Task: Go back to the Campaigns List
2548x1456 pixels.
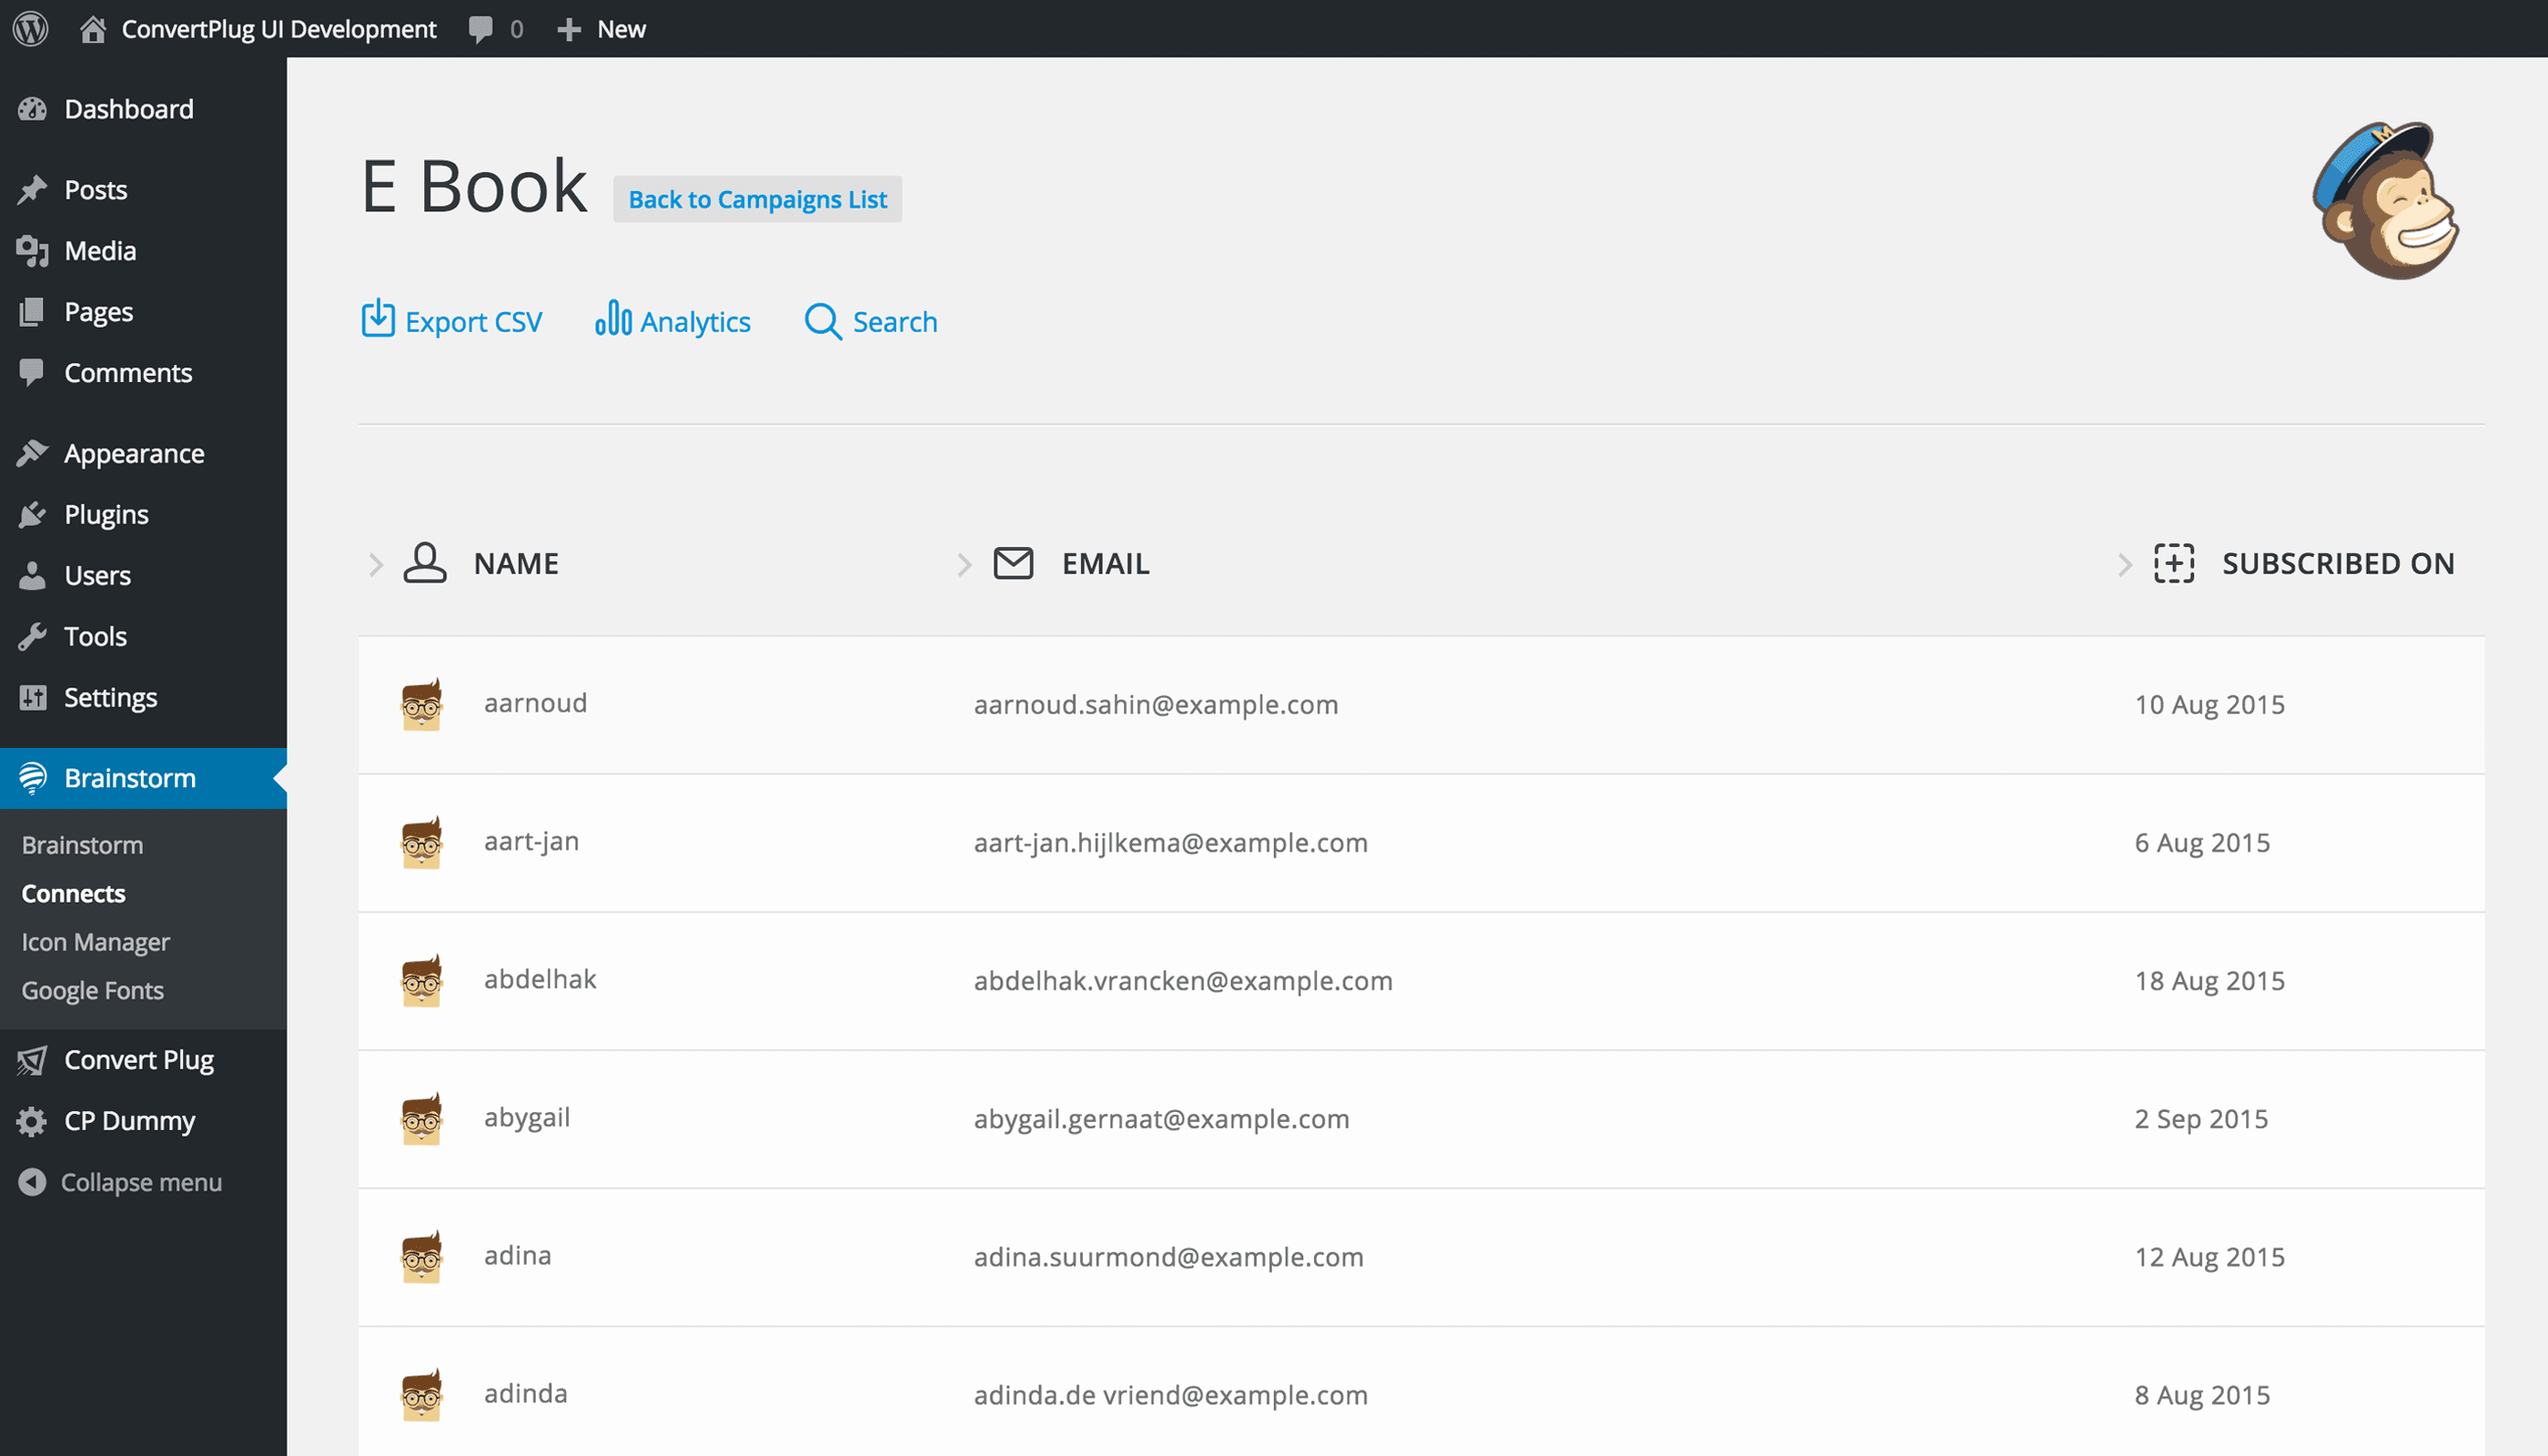Action: 757,199
